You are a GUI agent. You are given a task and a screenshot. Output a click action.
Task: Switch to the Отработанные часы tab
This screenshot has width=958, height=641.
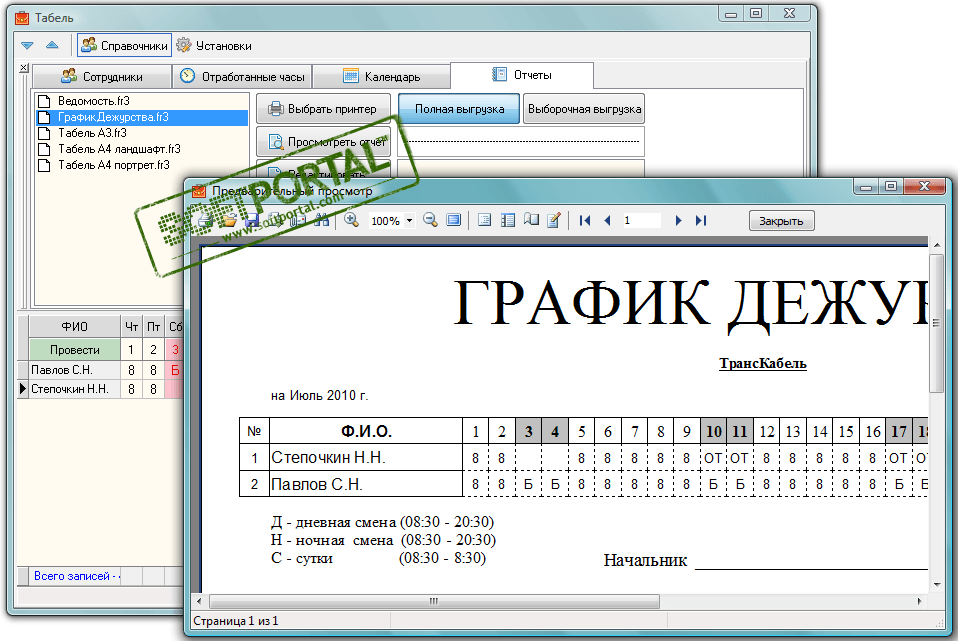coord(243,77)
